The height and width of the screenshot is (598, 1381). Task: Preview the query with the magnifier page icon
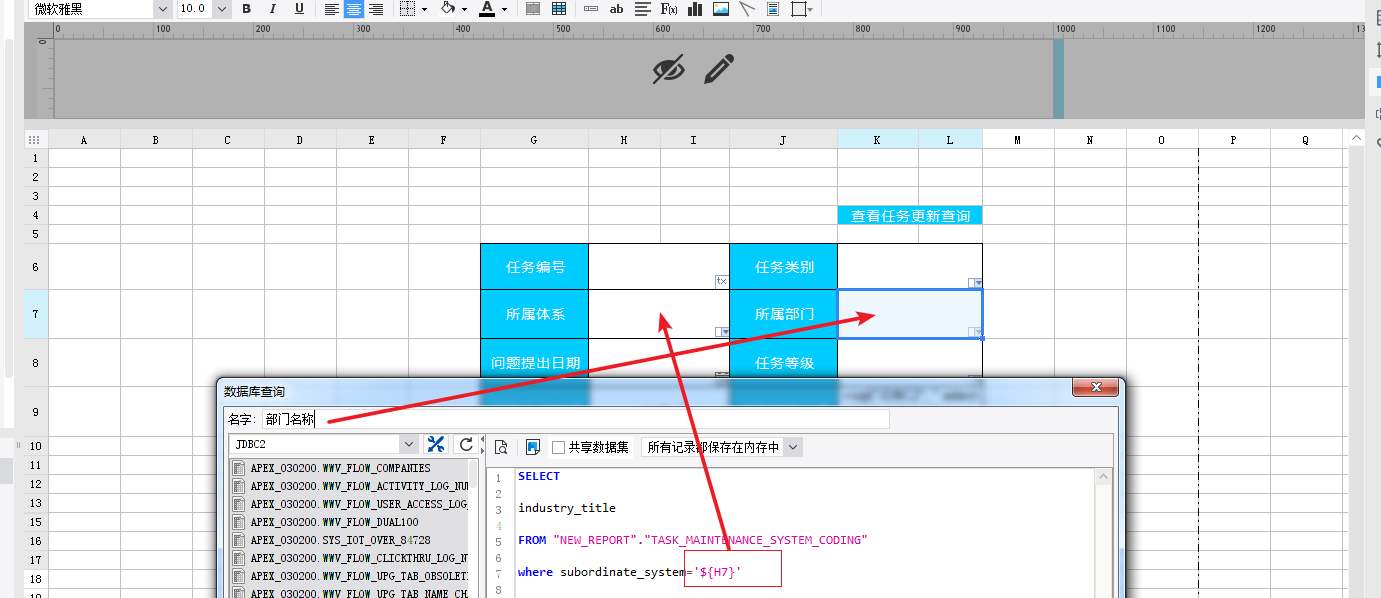[502, 447]
